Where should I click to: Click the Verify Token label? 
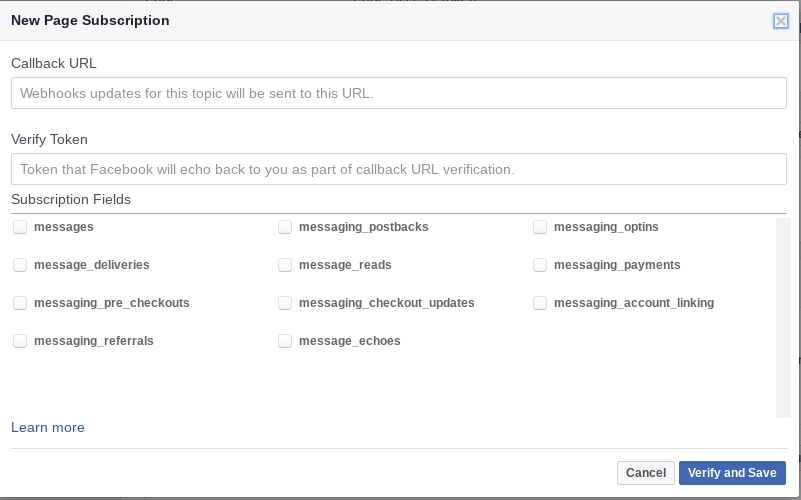pos(50,139)
